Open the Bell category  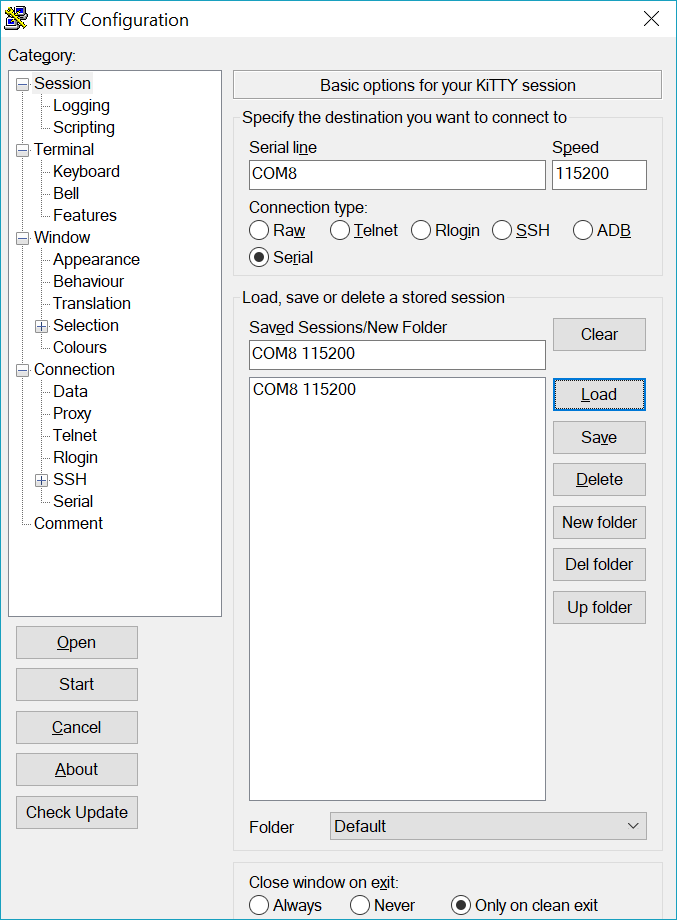tap(66, 194)
